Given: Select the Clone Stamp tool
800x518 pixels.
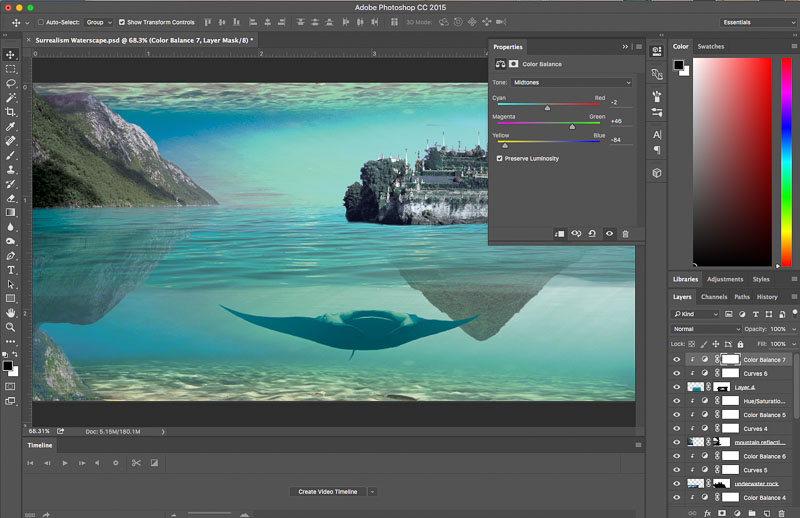Looking at the screenshot, I should pyautogui.click(x=10, y=169).
